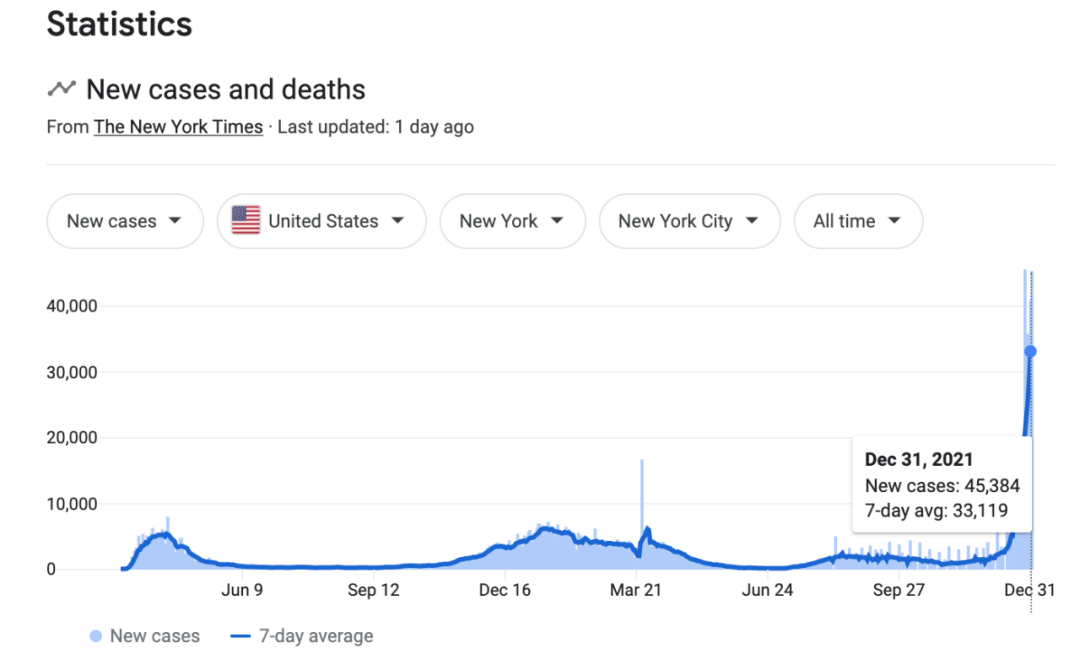Click the Sep 27 x-axis label
The width and height of the screenshot is (1080, 654).
[899, 591]
